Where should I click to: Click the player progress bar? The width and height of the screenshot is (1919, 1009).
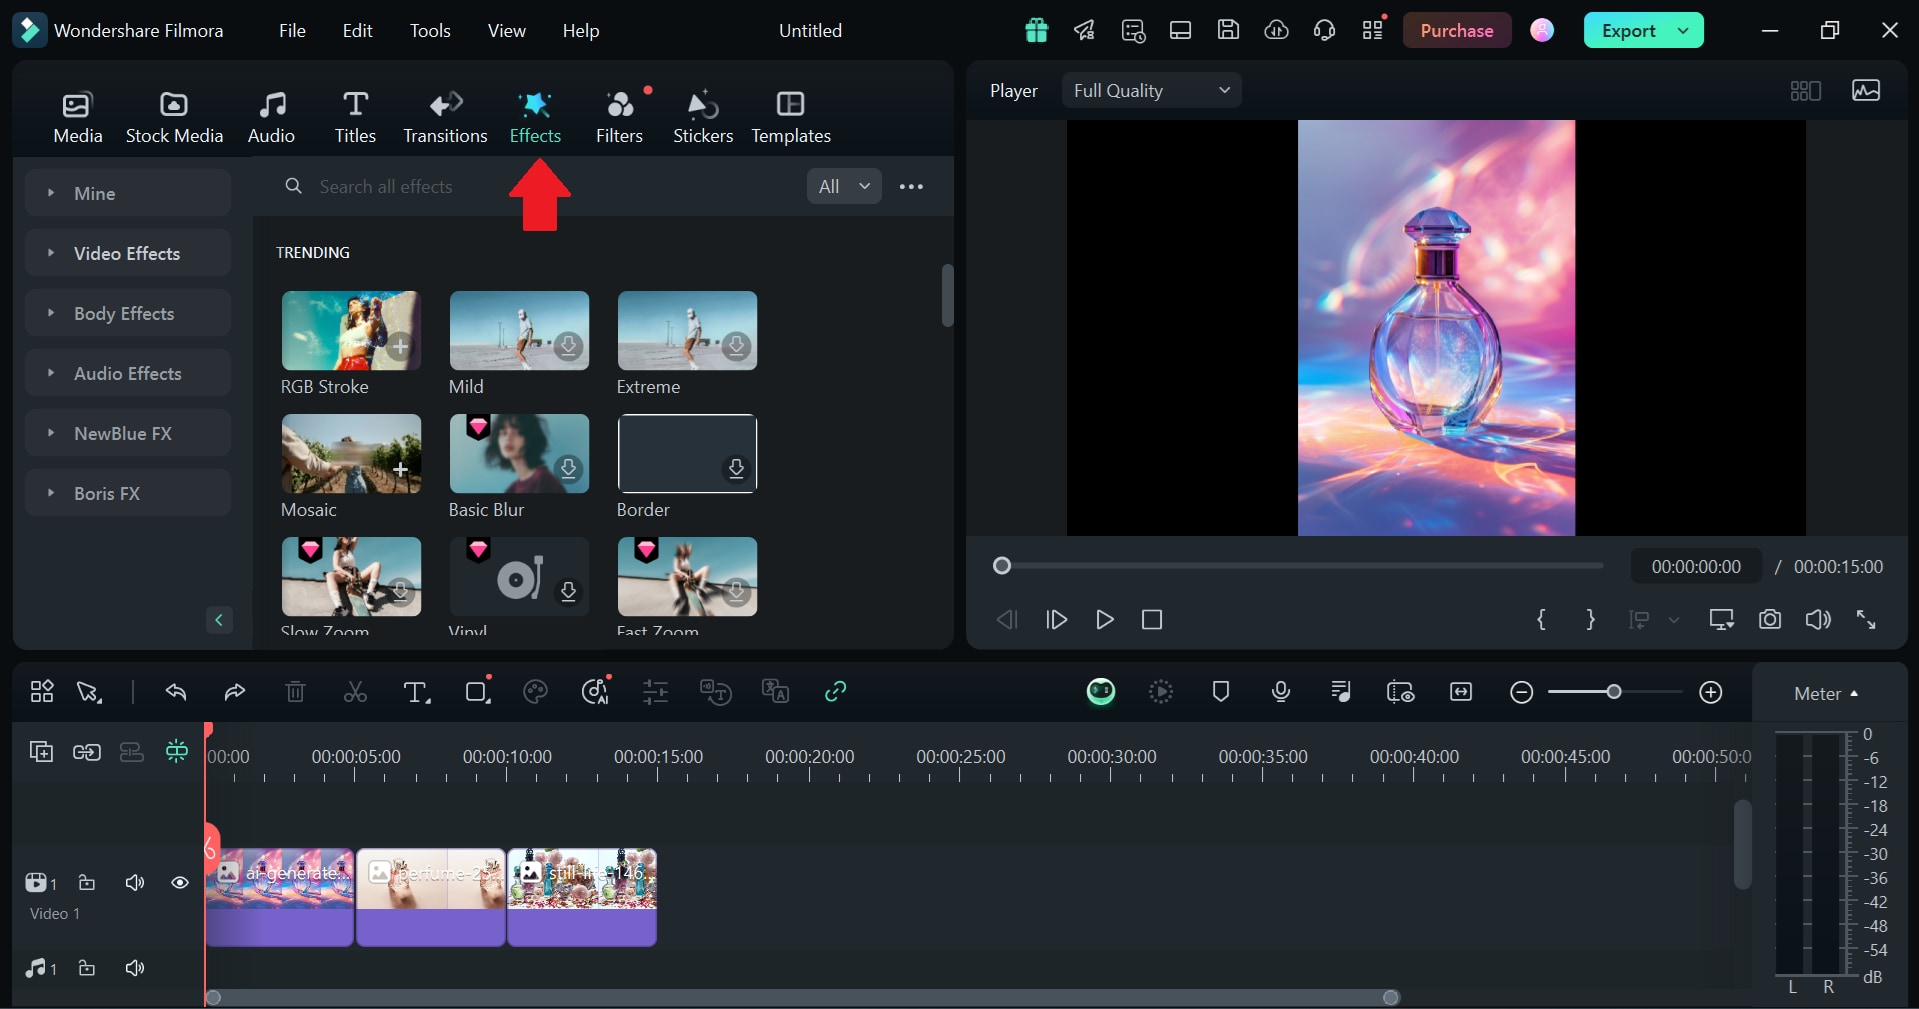click(1300, 566)
